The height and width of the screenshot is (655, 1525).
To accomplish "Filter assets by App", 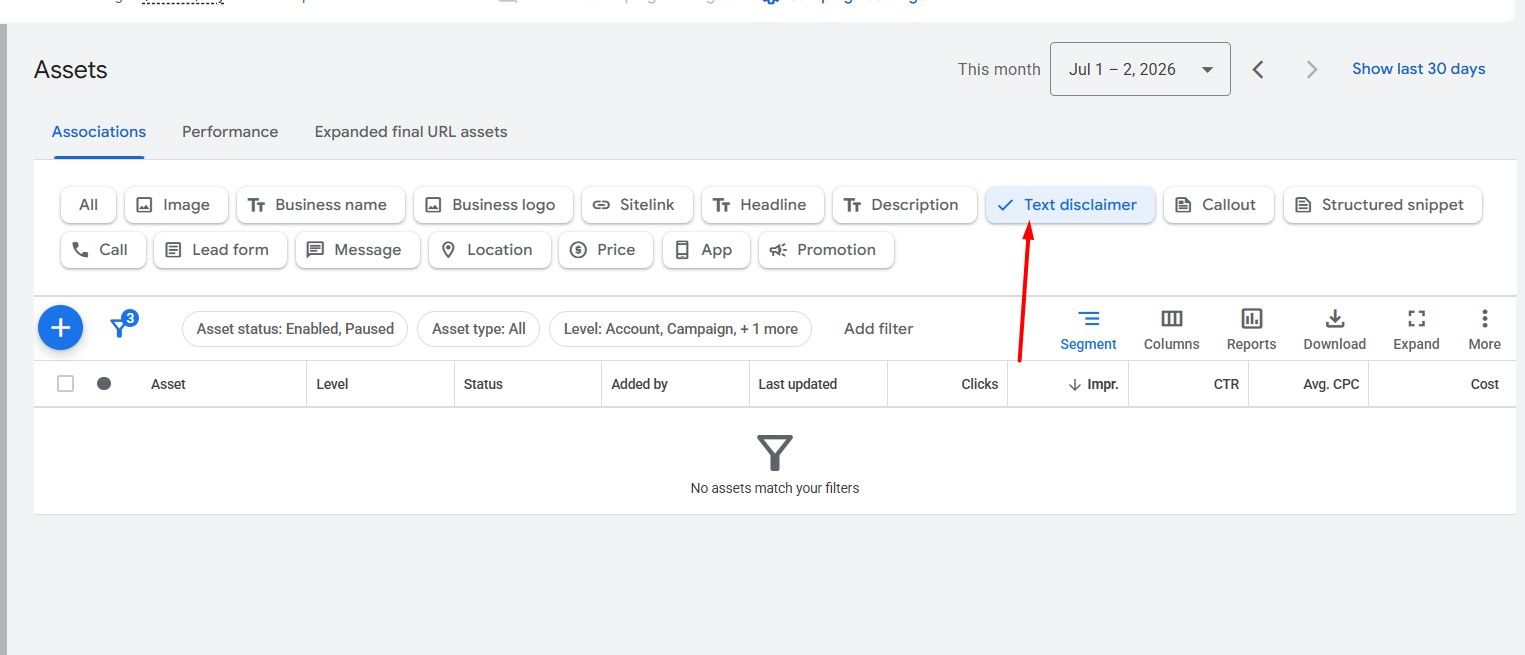I will tap(706, 250).
